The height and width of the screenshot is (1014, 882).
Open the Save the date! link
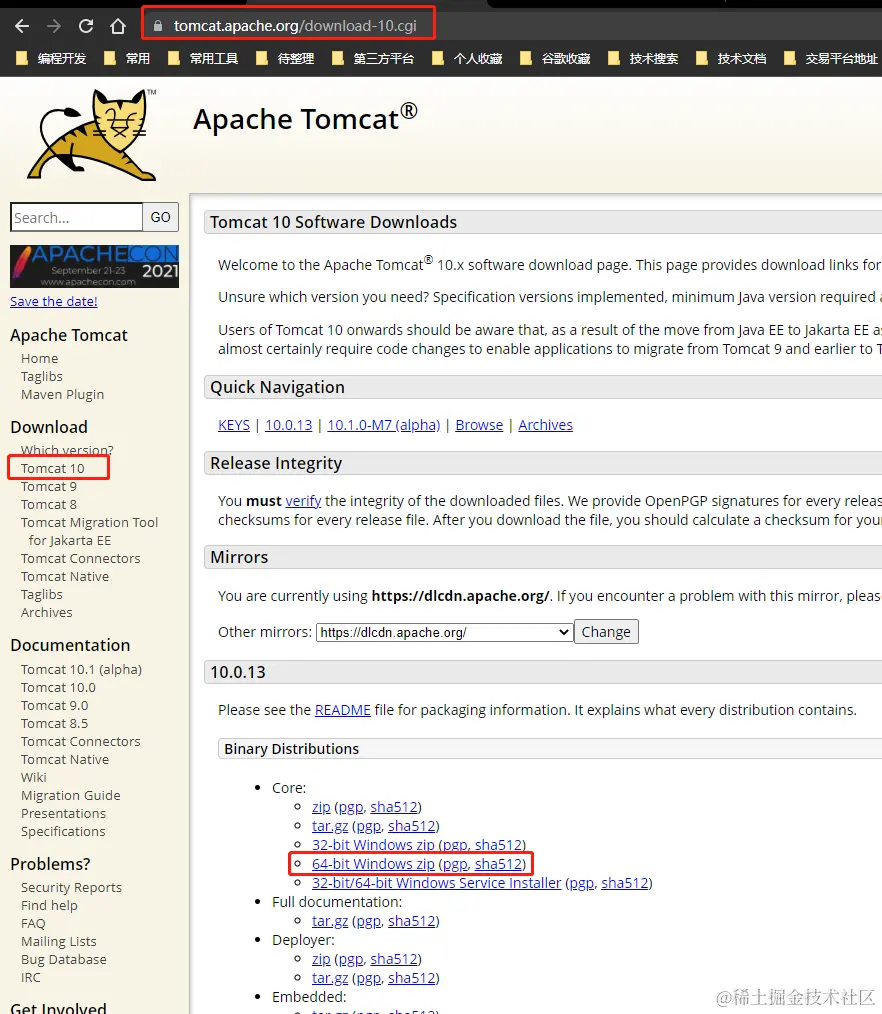click(54, 301)
